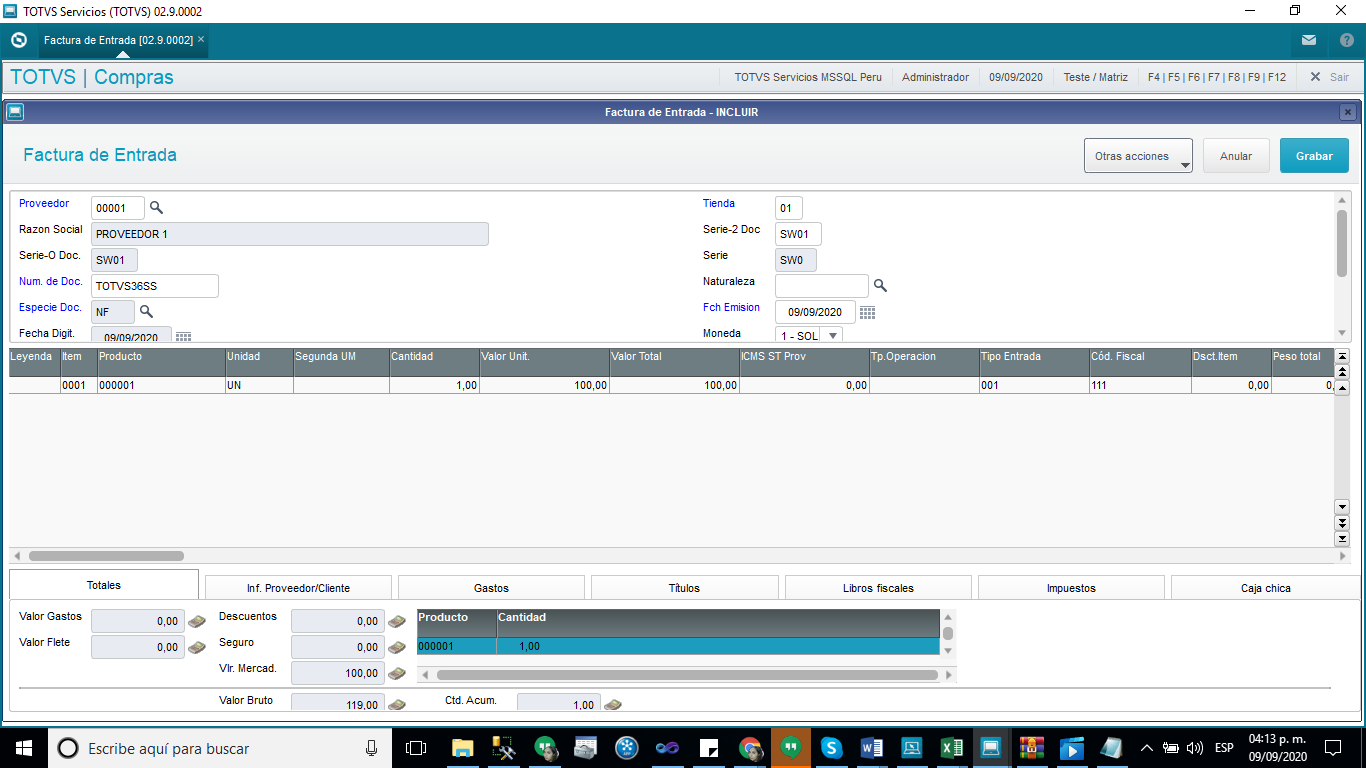Click the Cód. Fiscal cell 111
This screenshot has width=1366, height=768.
pos(1139,385)
